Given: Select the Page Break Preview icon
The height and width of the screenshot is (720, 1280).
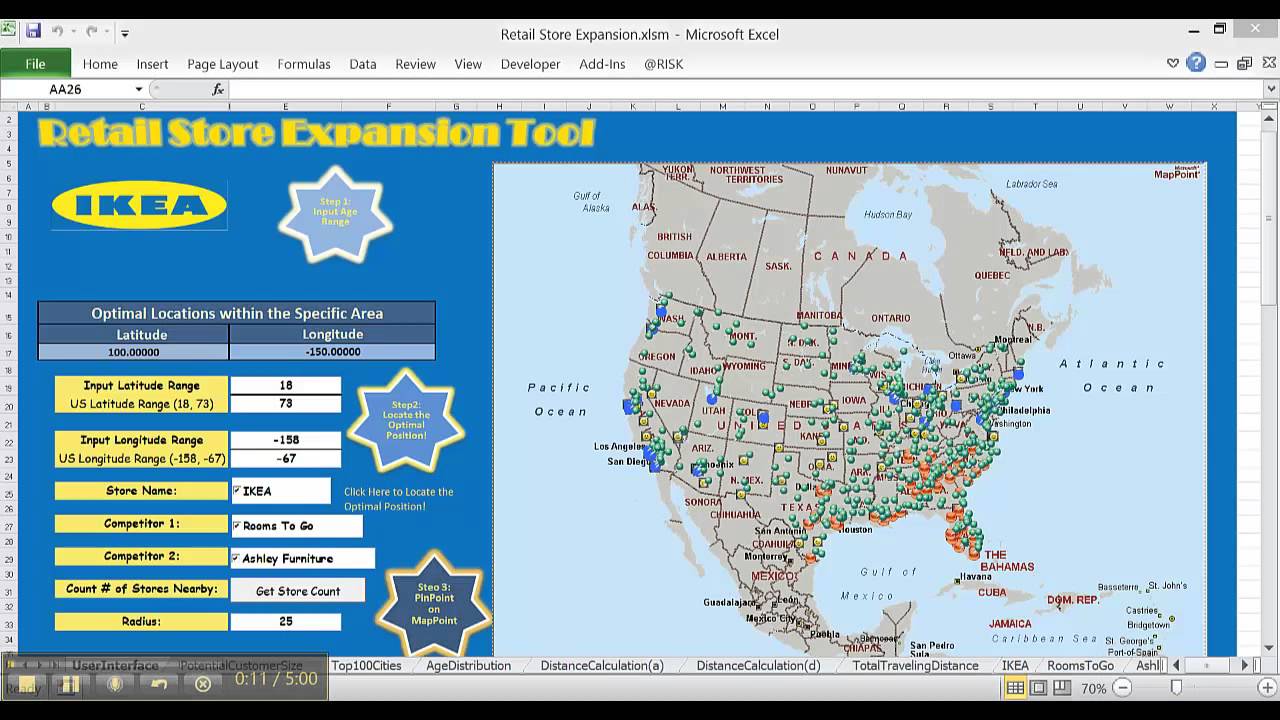Looking at the screenshot, I should point(1062,688).
